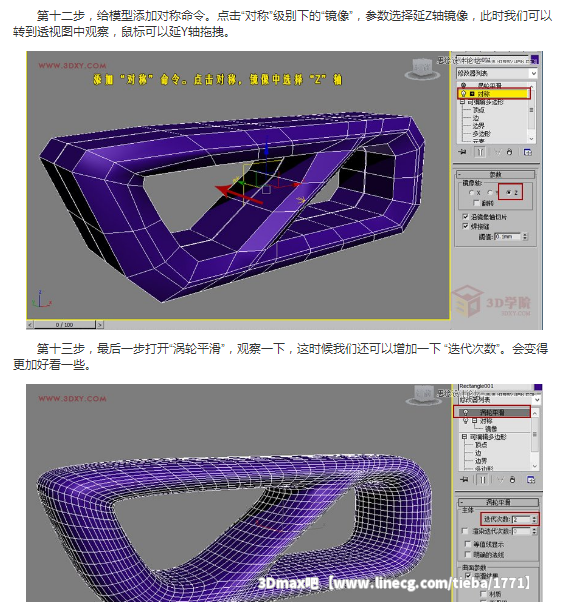Screen dimensions: 570x602
Task: Select 边 sub-object in step twelve stack
Action: (476, 118)
